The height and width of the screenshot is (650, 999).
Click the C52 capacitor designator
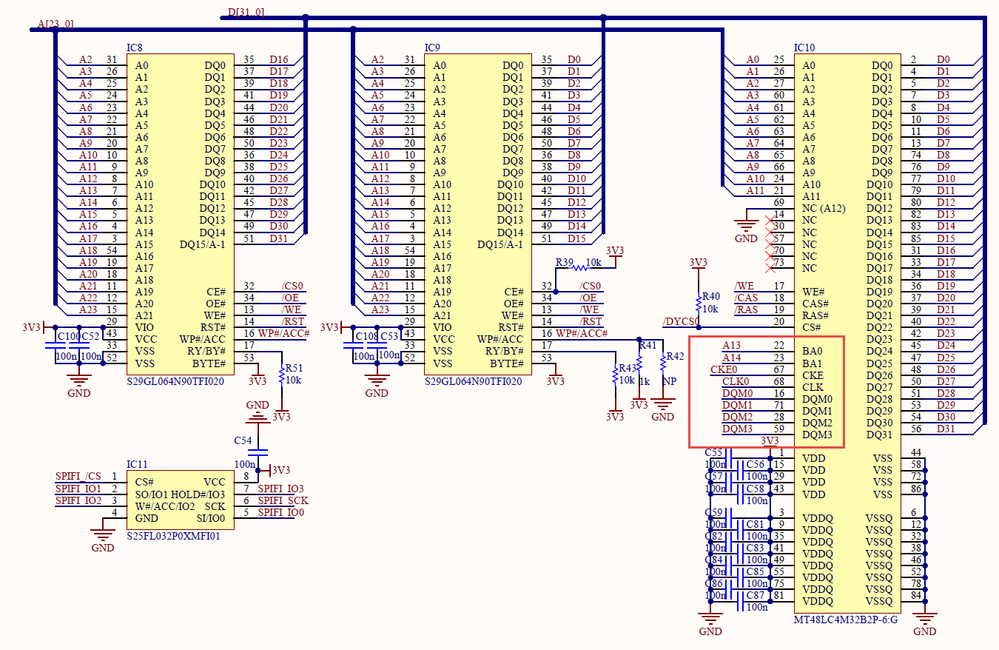tap(90, 336)
